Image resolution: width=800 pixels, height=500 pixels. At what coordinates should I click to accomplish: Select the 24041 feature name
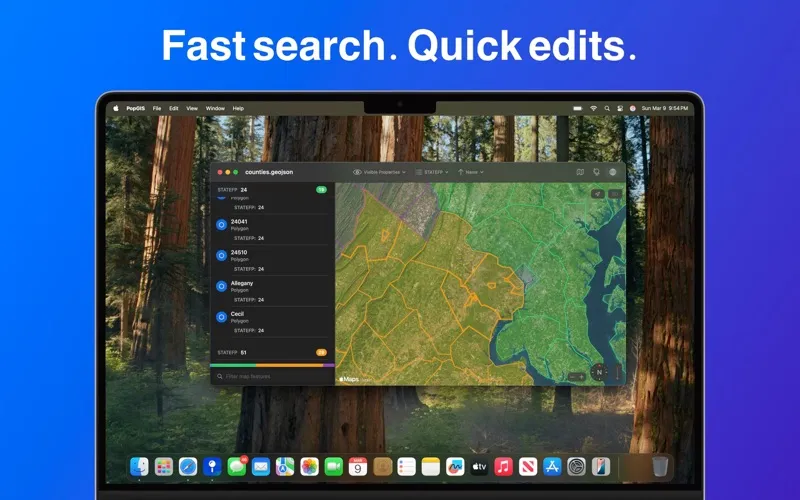click(239, 221)
